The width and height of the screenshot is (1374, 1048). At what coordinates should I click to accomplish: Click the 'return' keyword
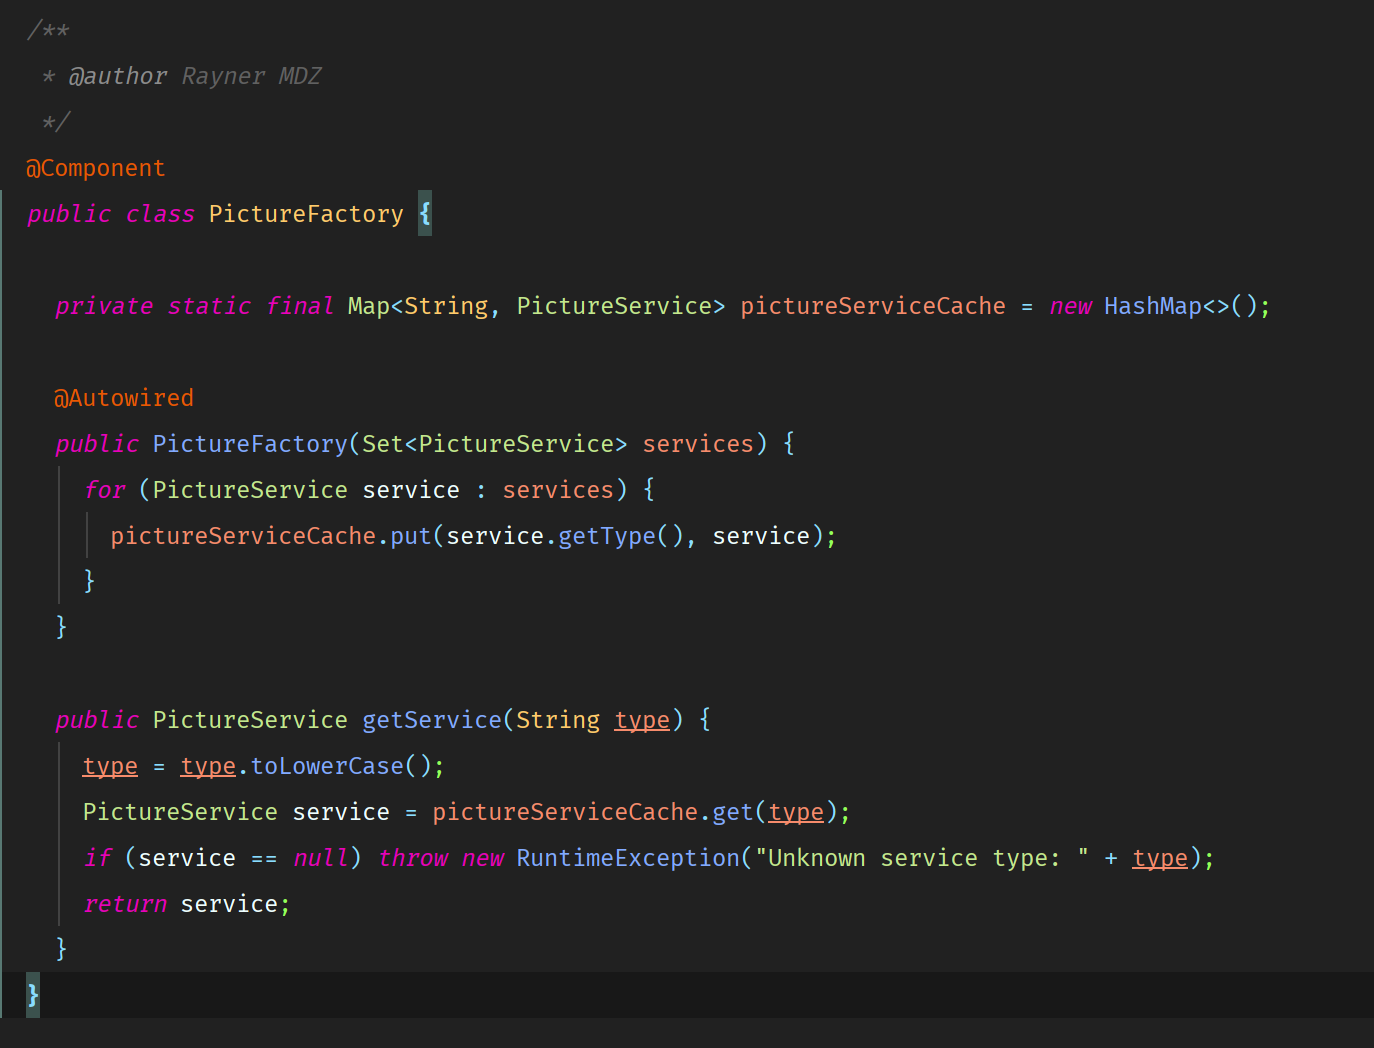pyautogui.click(x=125, y=904)
